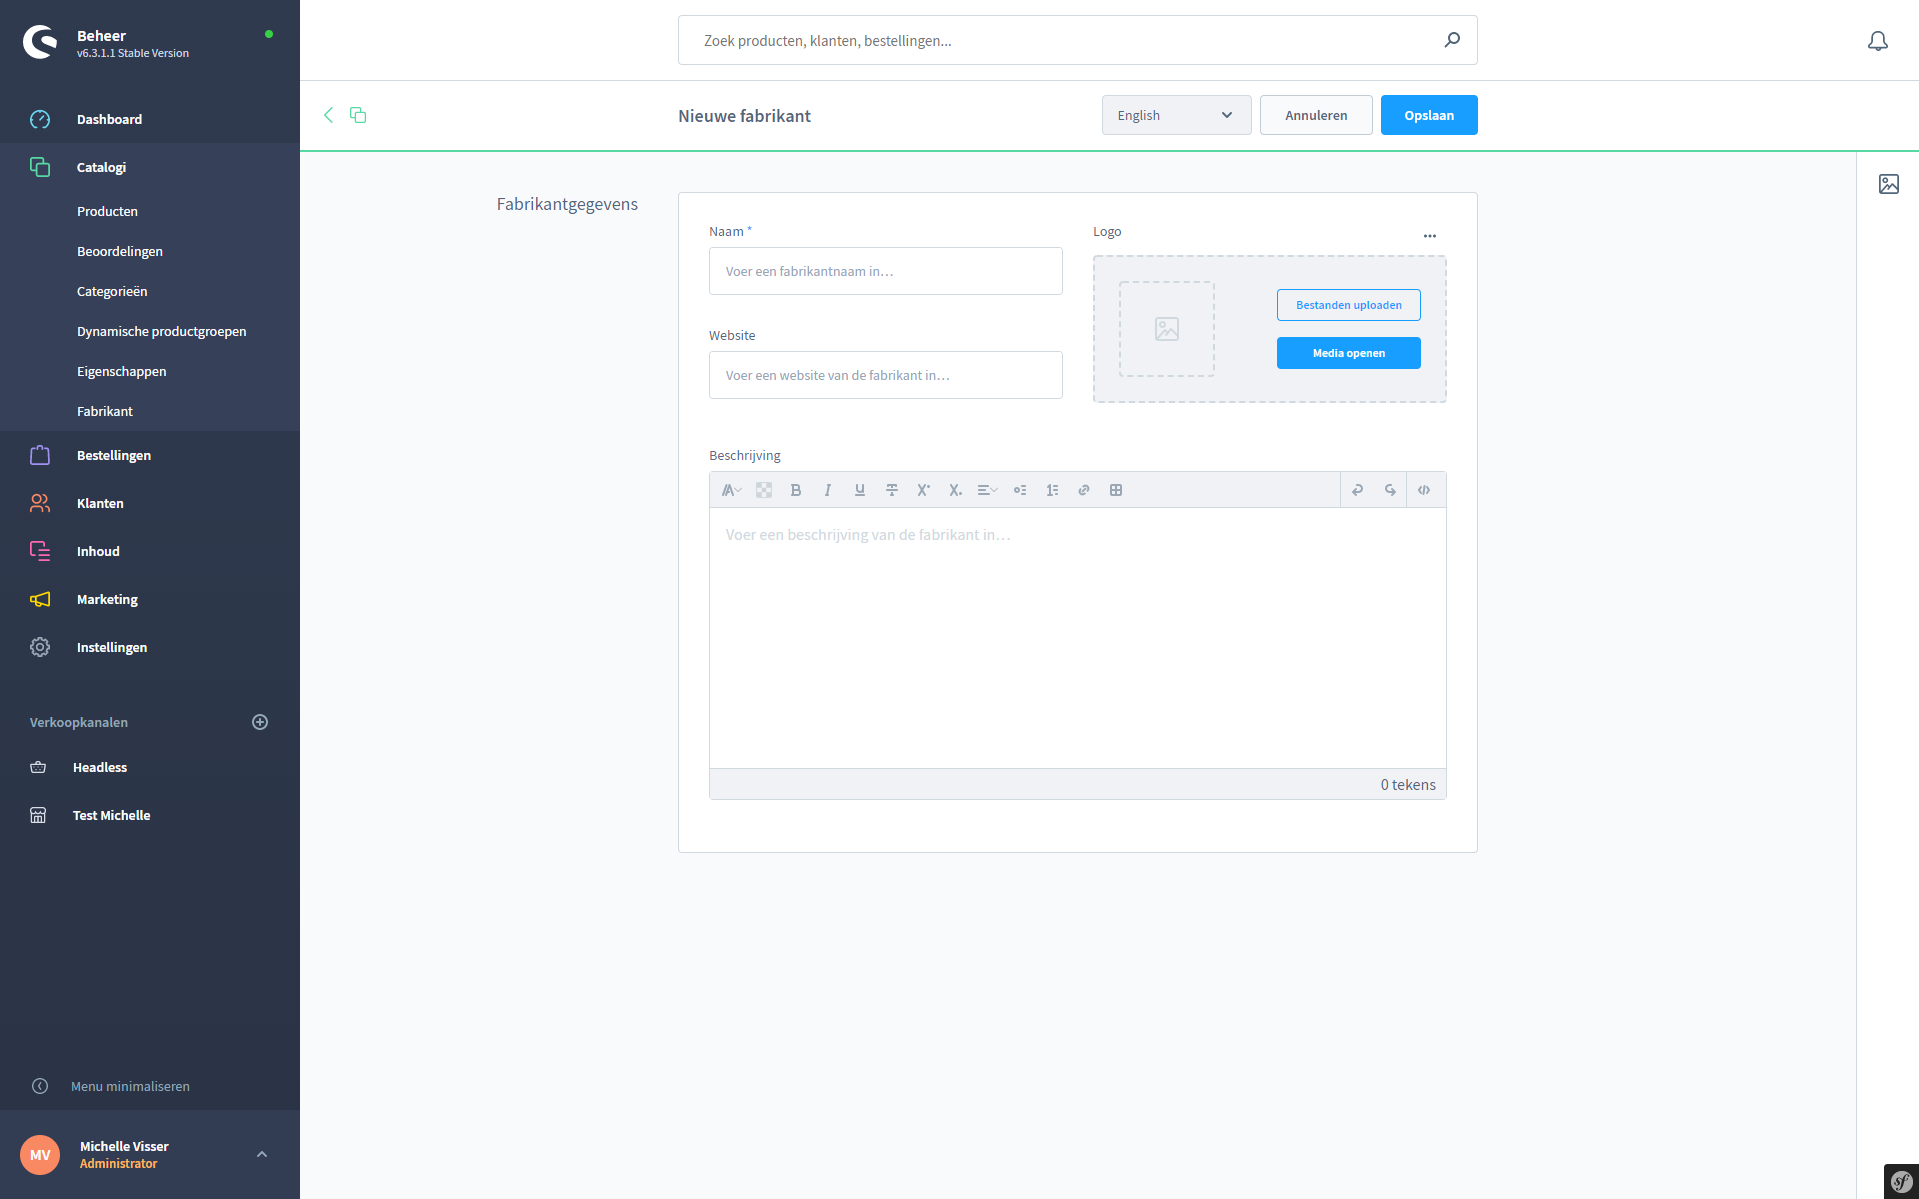Click the Bestanden uploaden button
The height and width of the screenshot is (1199, 1919).
pyautogui.click(x=1348, y=305)
